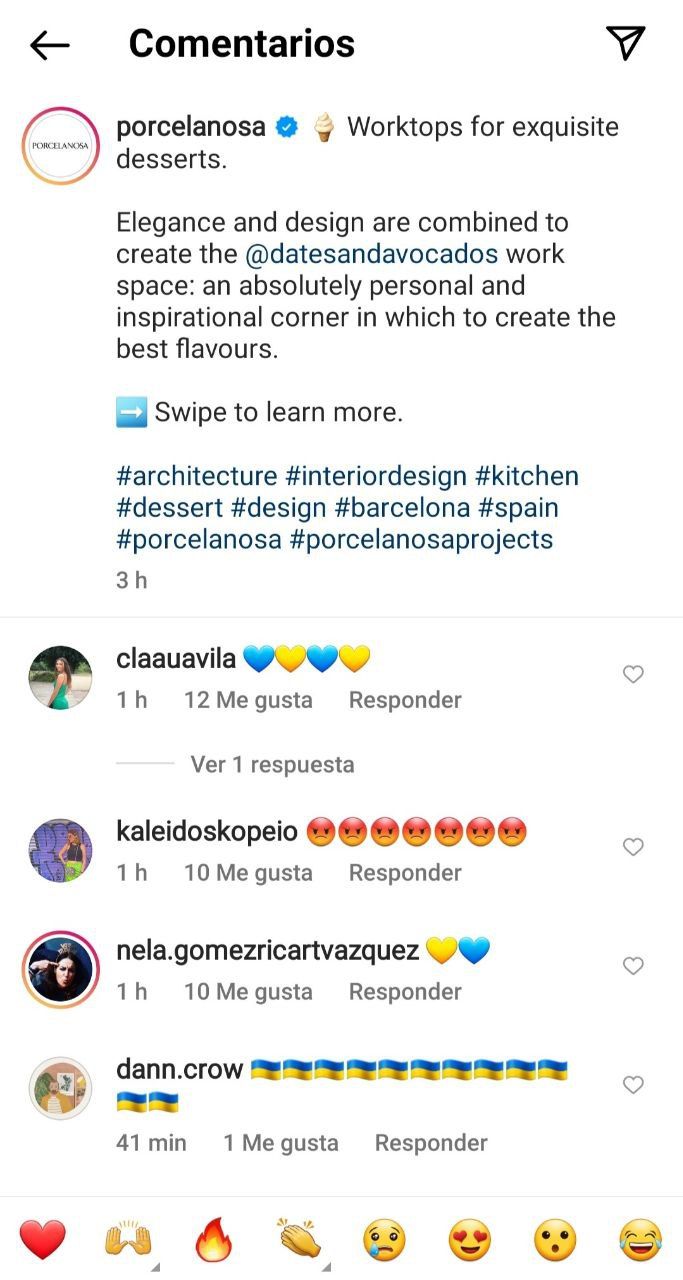The width and height of the screenshot is (683, 1280).
Task: View Porcelanosa profile picture
Action: click(x=61, y=146)
